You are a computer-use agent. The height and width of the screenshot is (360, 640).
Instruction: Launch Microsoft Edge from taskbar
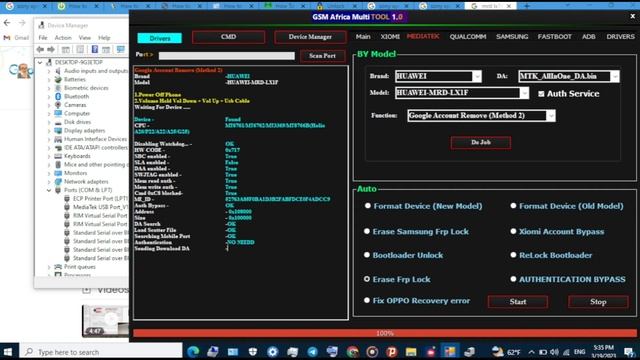click(x=193, y=351)
